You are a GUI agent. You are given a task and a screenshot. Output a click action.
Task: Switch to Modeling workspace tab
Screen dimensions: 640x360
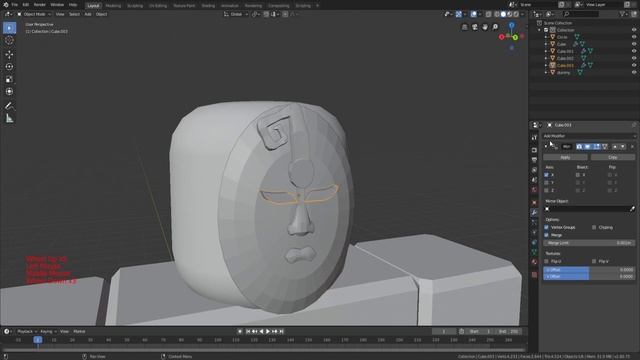point(113,6)
